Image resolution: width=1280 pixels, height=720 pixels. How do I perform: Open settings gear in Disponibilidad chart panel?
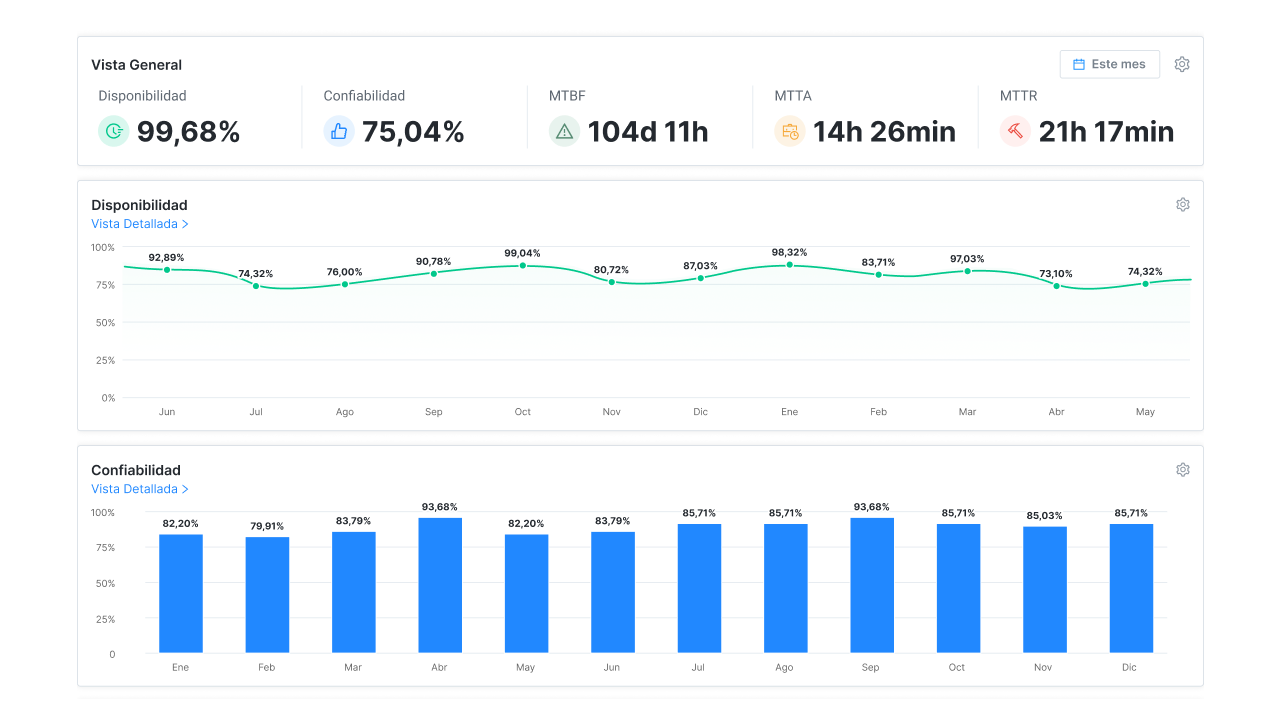click(1183, 204)
